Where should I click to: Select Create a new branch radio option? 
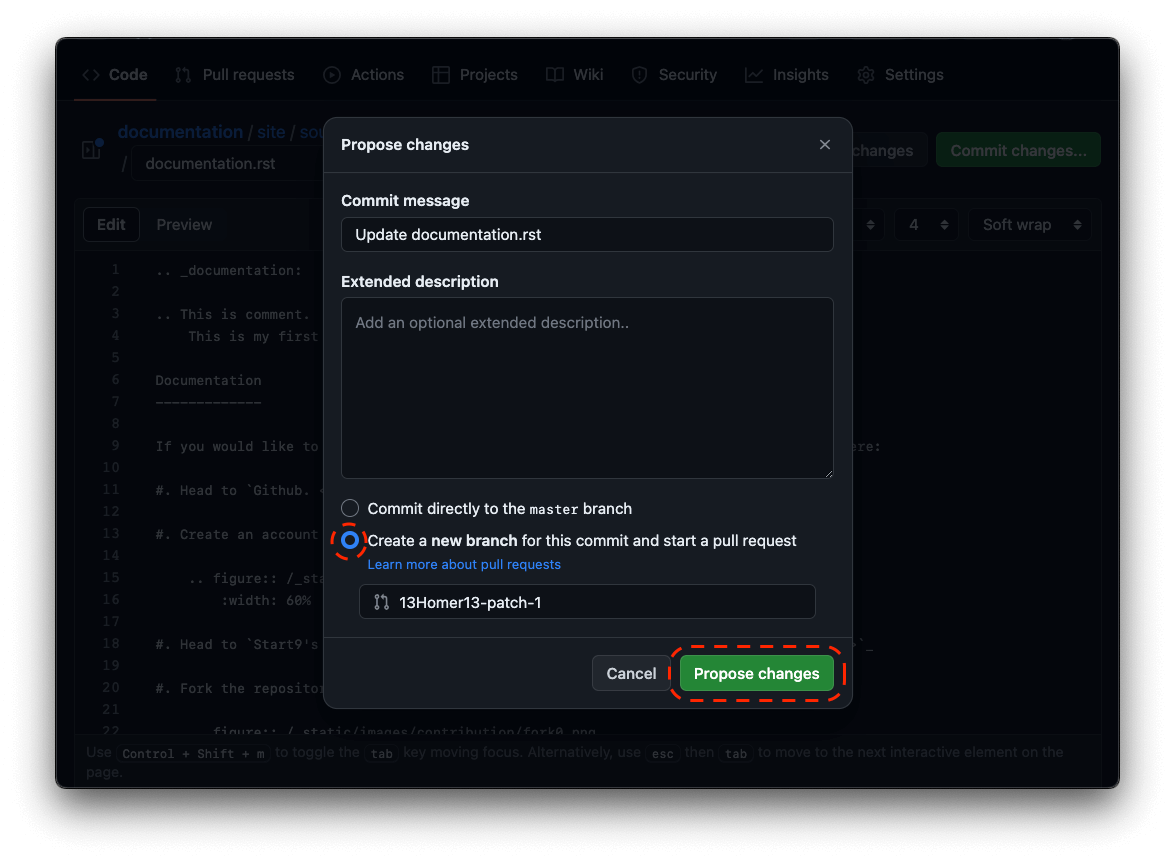350,541
